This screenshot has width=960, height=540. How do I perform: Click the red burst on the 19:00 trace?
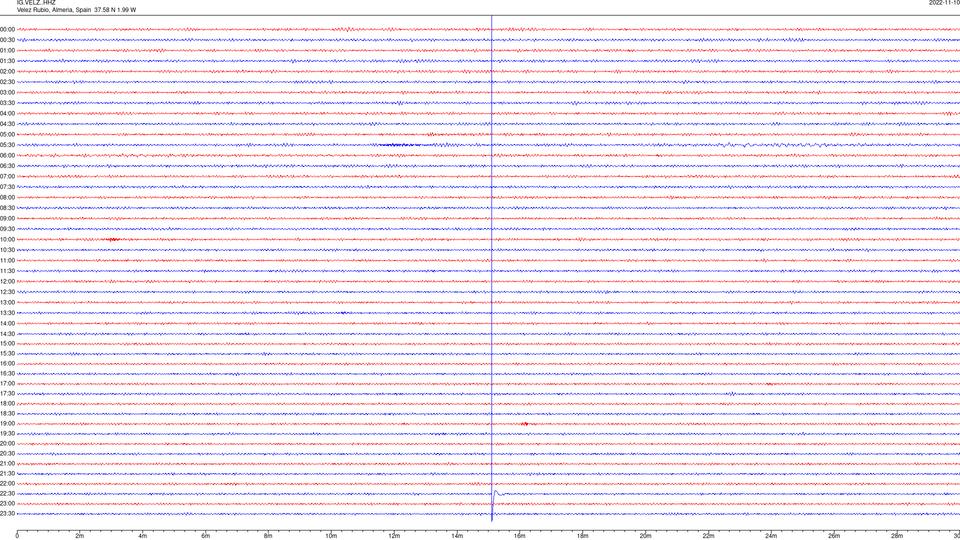coord(525,424)
